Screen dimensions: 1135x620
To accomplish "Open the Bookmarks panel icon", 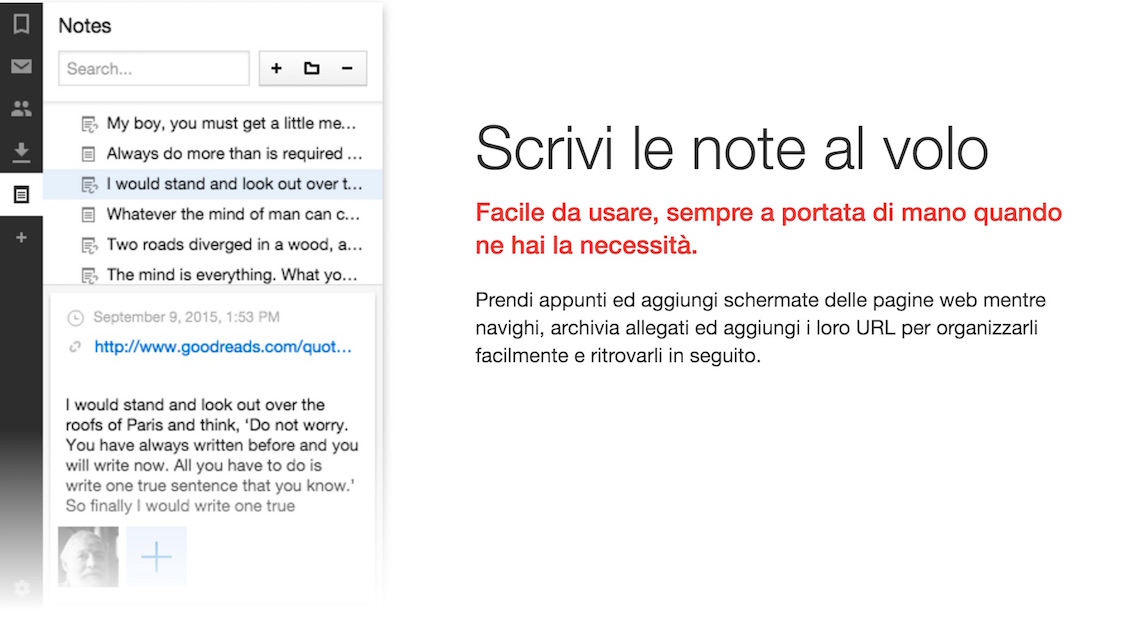I will [21, 24].
